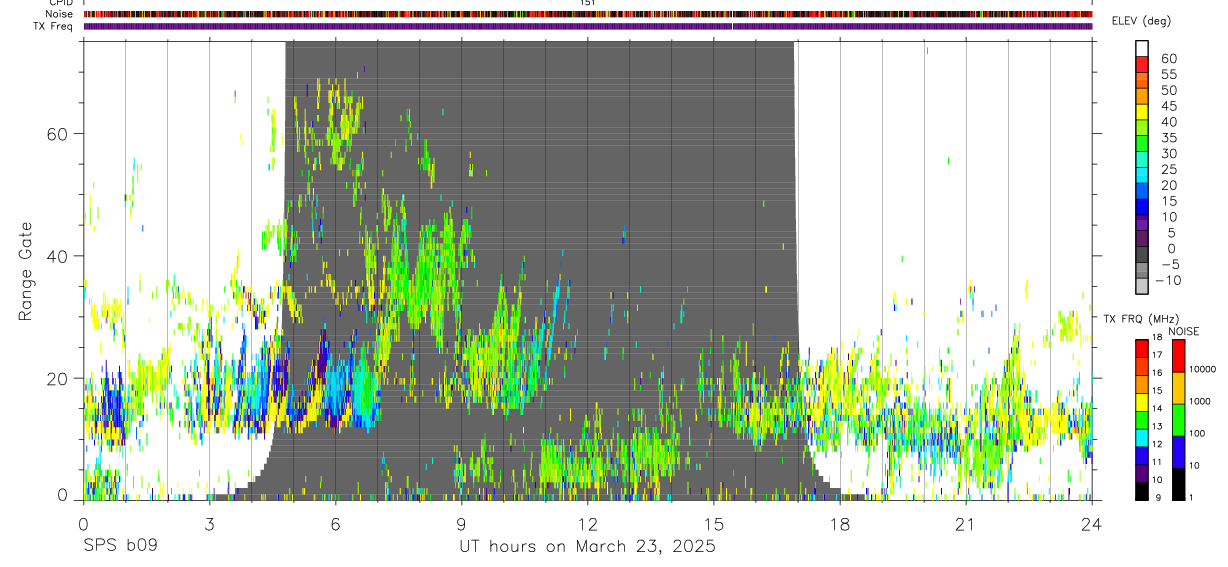The image size is (1228, 567).
Task: Click the blue segment of NOISE color bar
Action: [1178, 451]
